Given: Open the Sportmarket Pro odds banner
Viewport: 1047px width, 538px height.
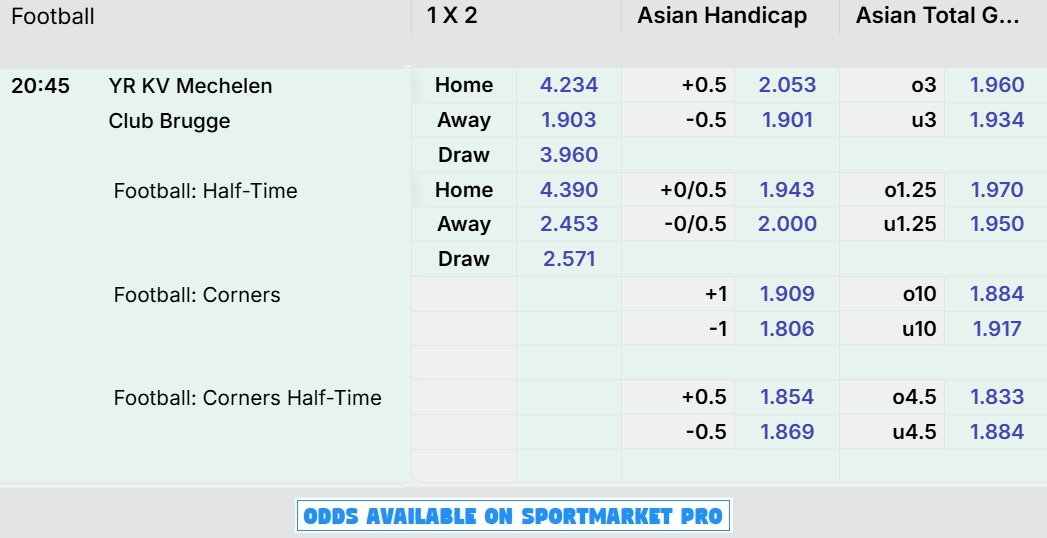Looking at the screenshot, I should coord(513,516).
